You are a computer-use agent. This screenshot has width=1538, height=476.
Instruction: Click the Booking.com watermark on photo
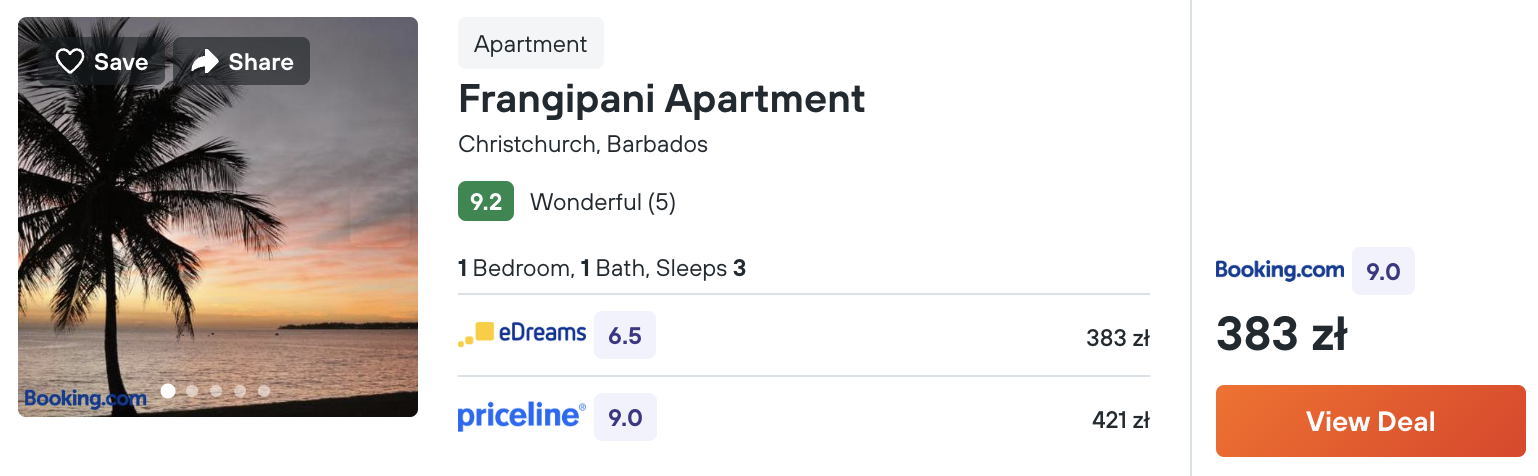[85, 398]
